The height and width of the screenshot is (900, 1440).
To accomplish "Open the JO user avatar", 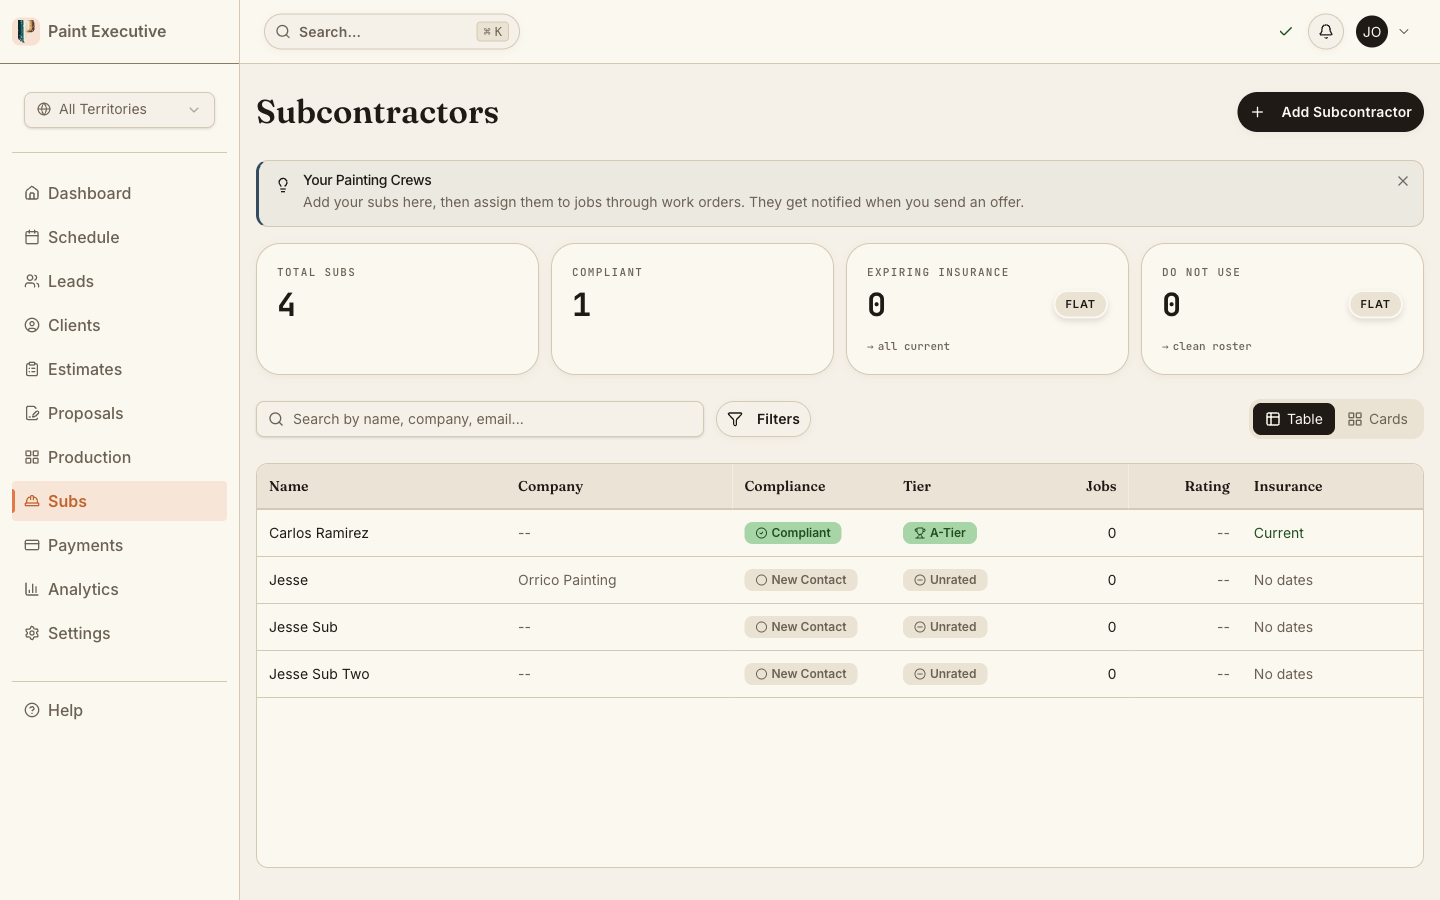I will click(1372, 32).
